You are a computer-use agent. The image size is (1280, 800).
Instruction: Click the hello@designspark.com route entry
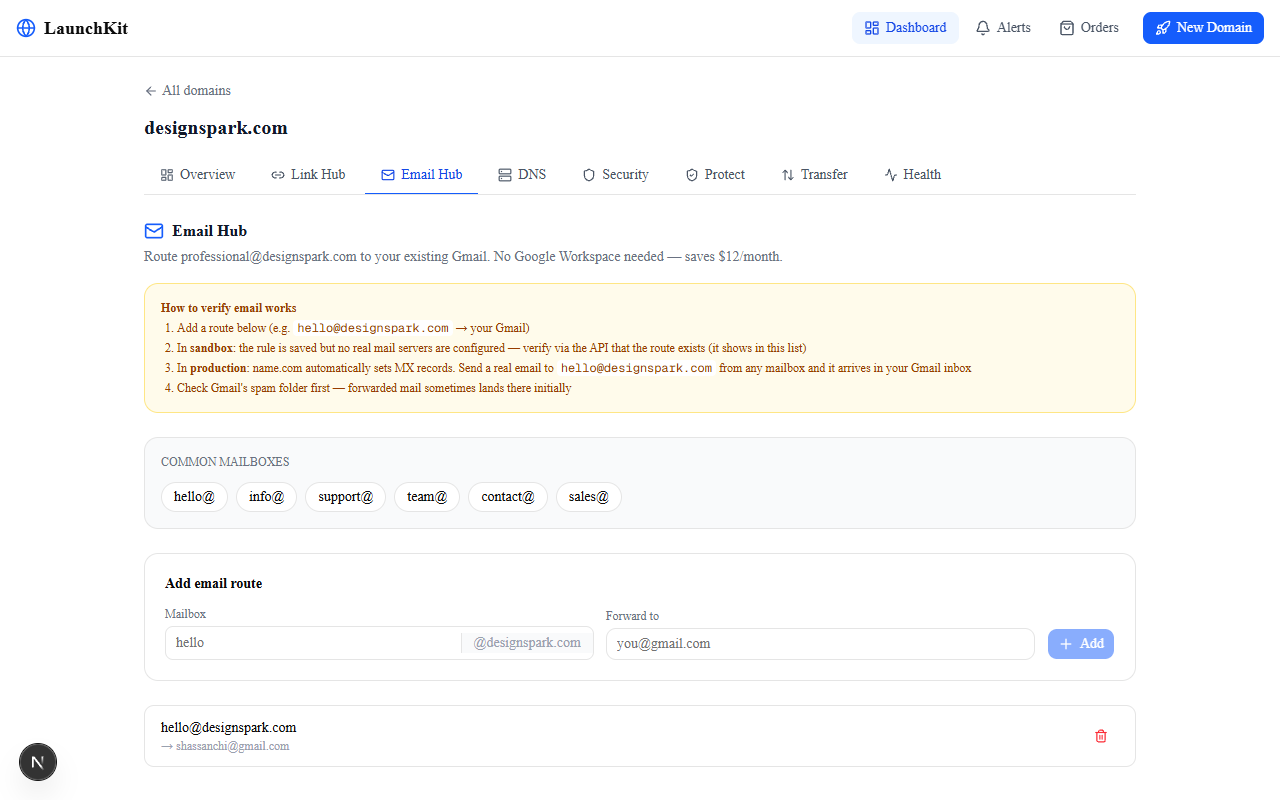[x=229, y=728]
